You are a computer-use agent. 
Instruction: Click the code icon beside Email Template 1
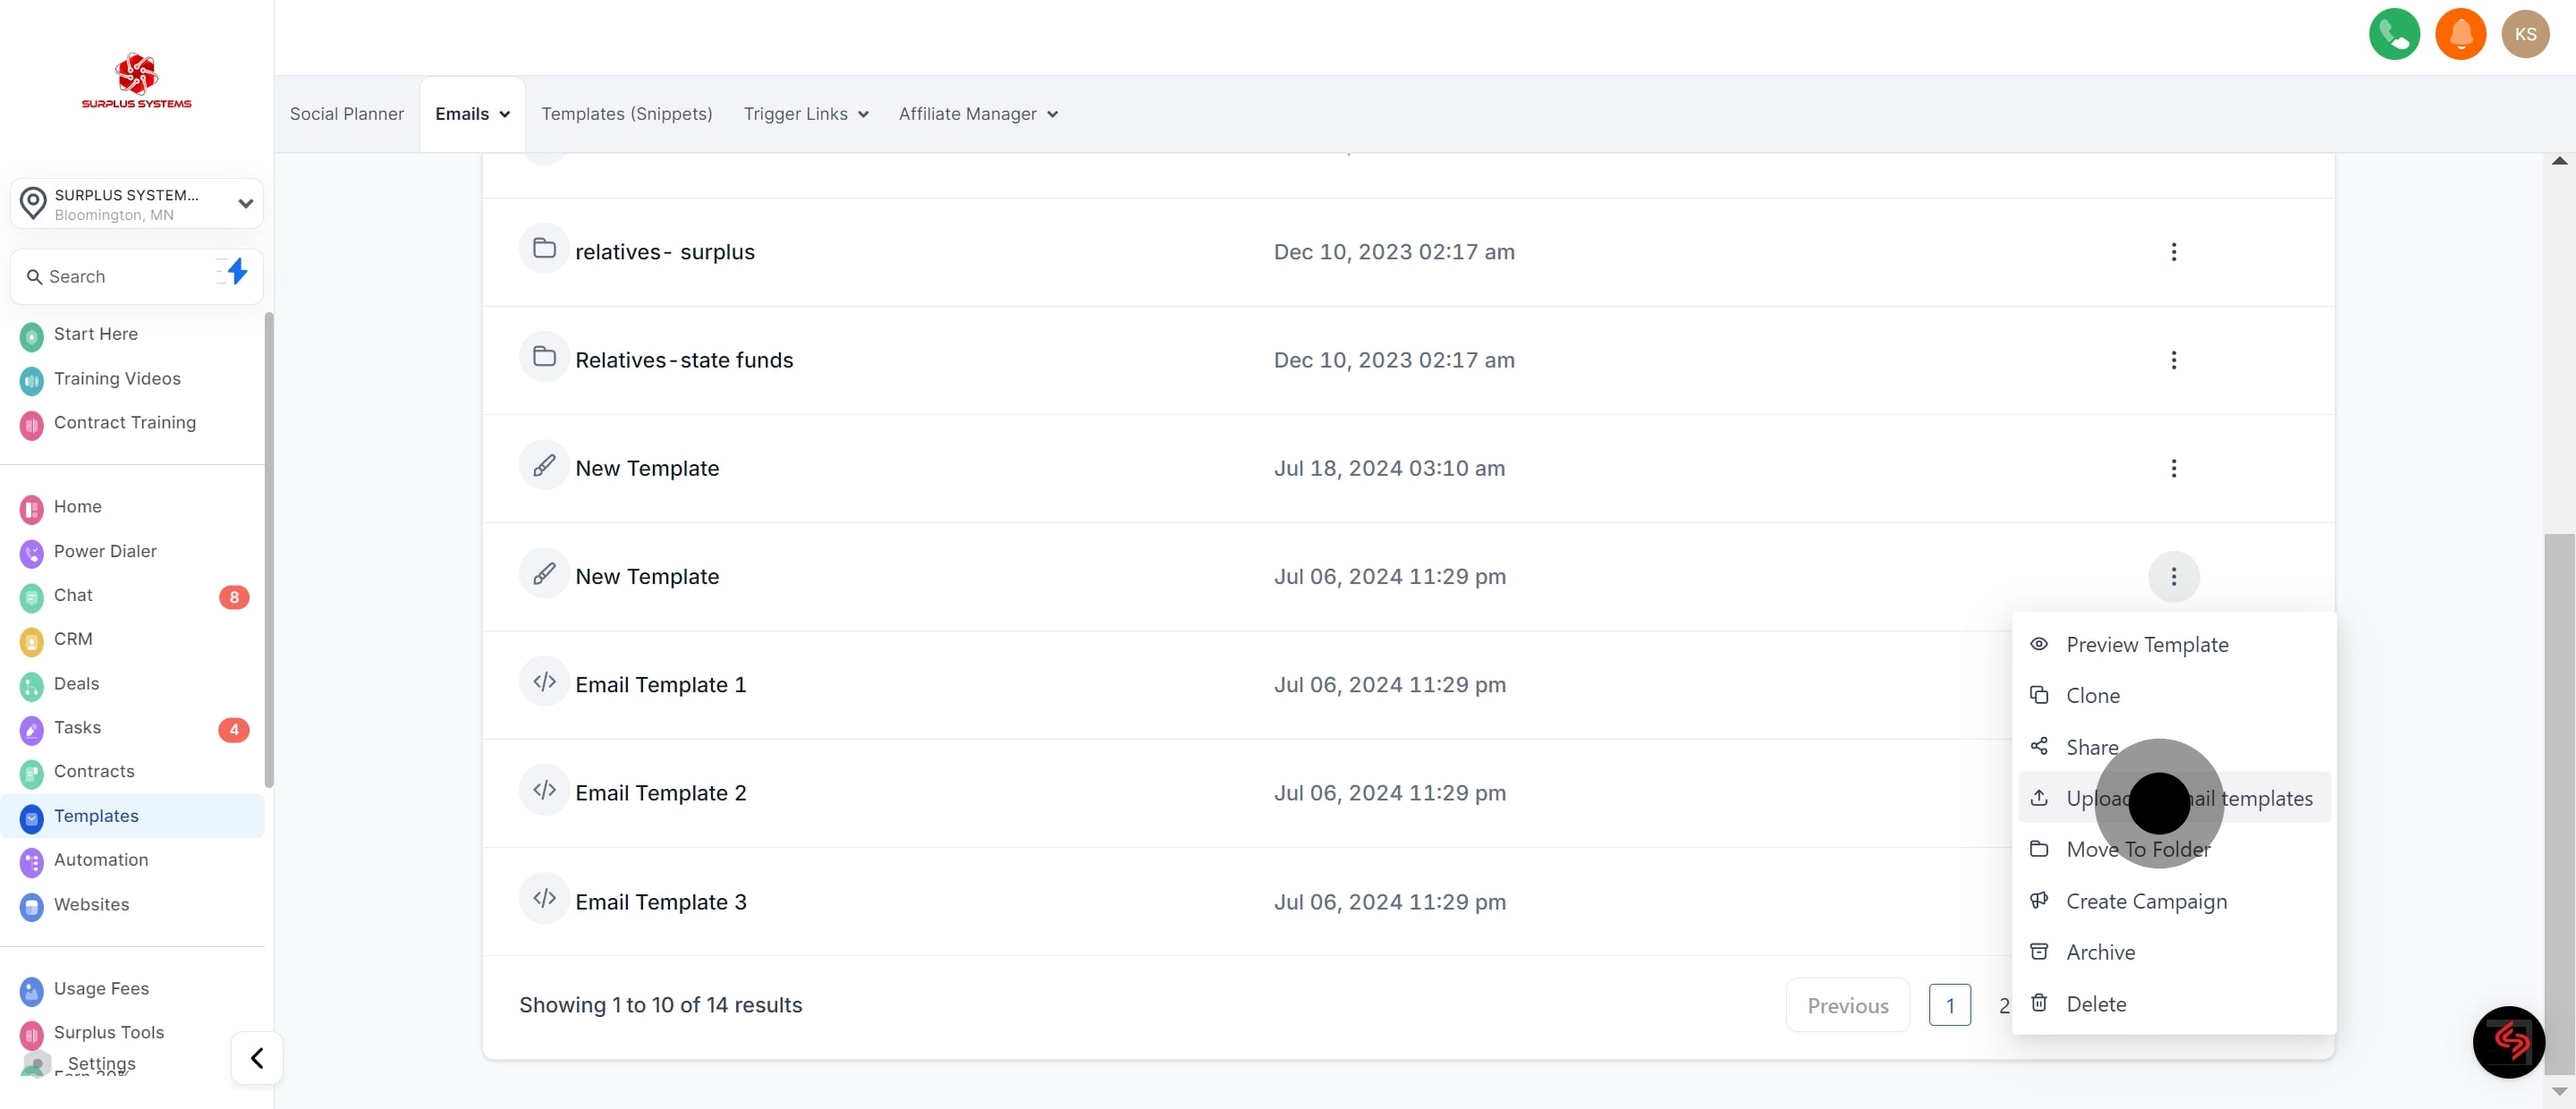pyautogui.click(x=544, y=681)
